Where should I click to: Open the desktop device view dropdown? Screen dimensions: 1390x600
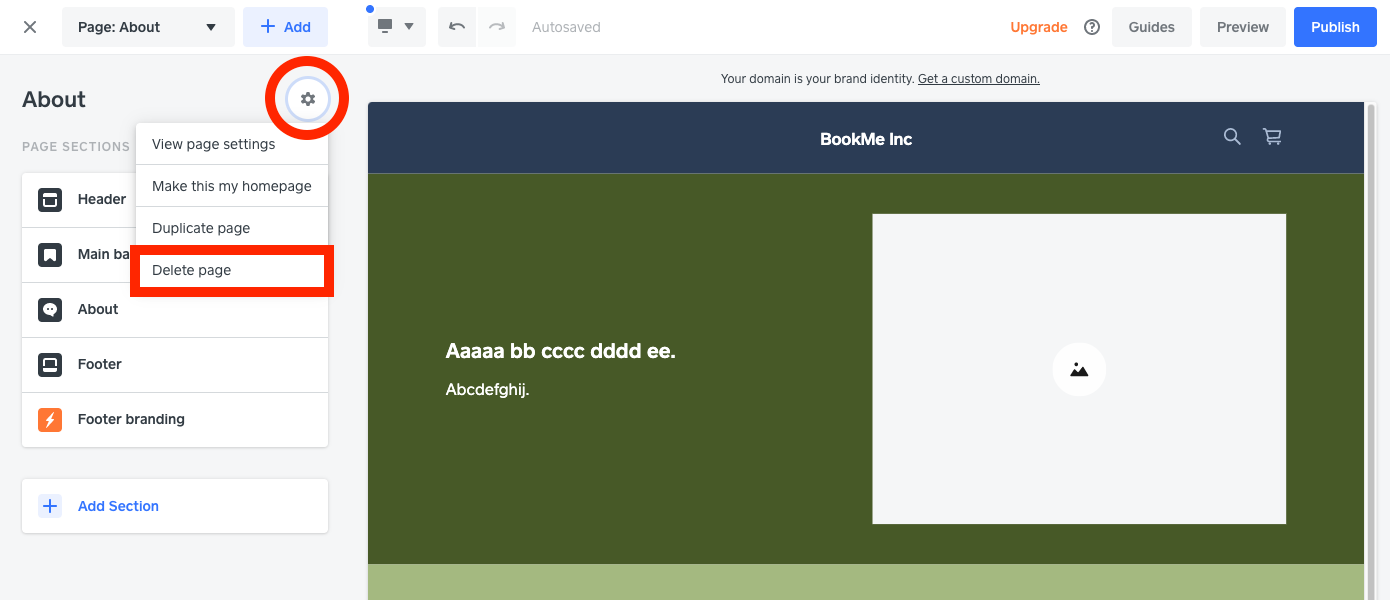(x=397, y=27)
